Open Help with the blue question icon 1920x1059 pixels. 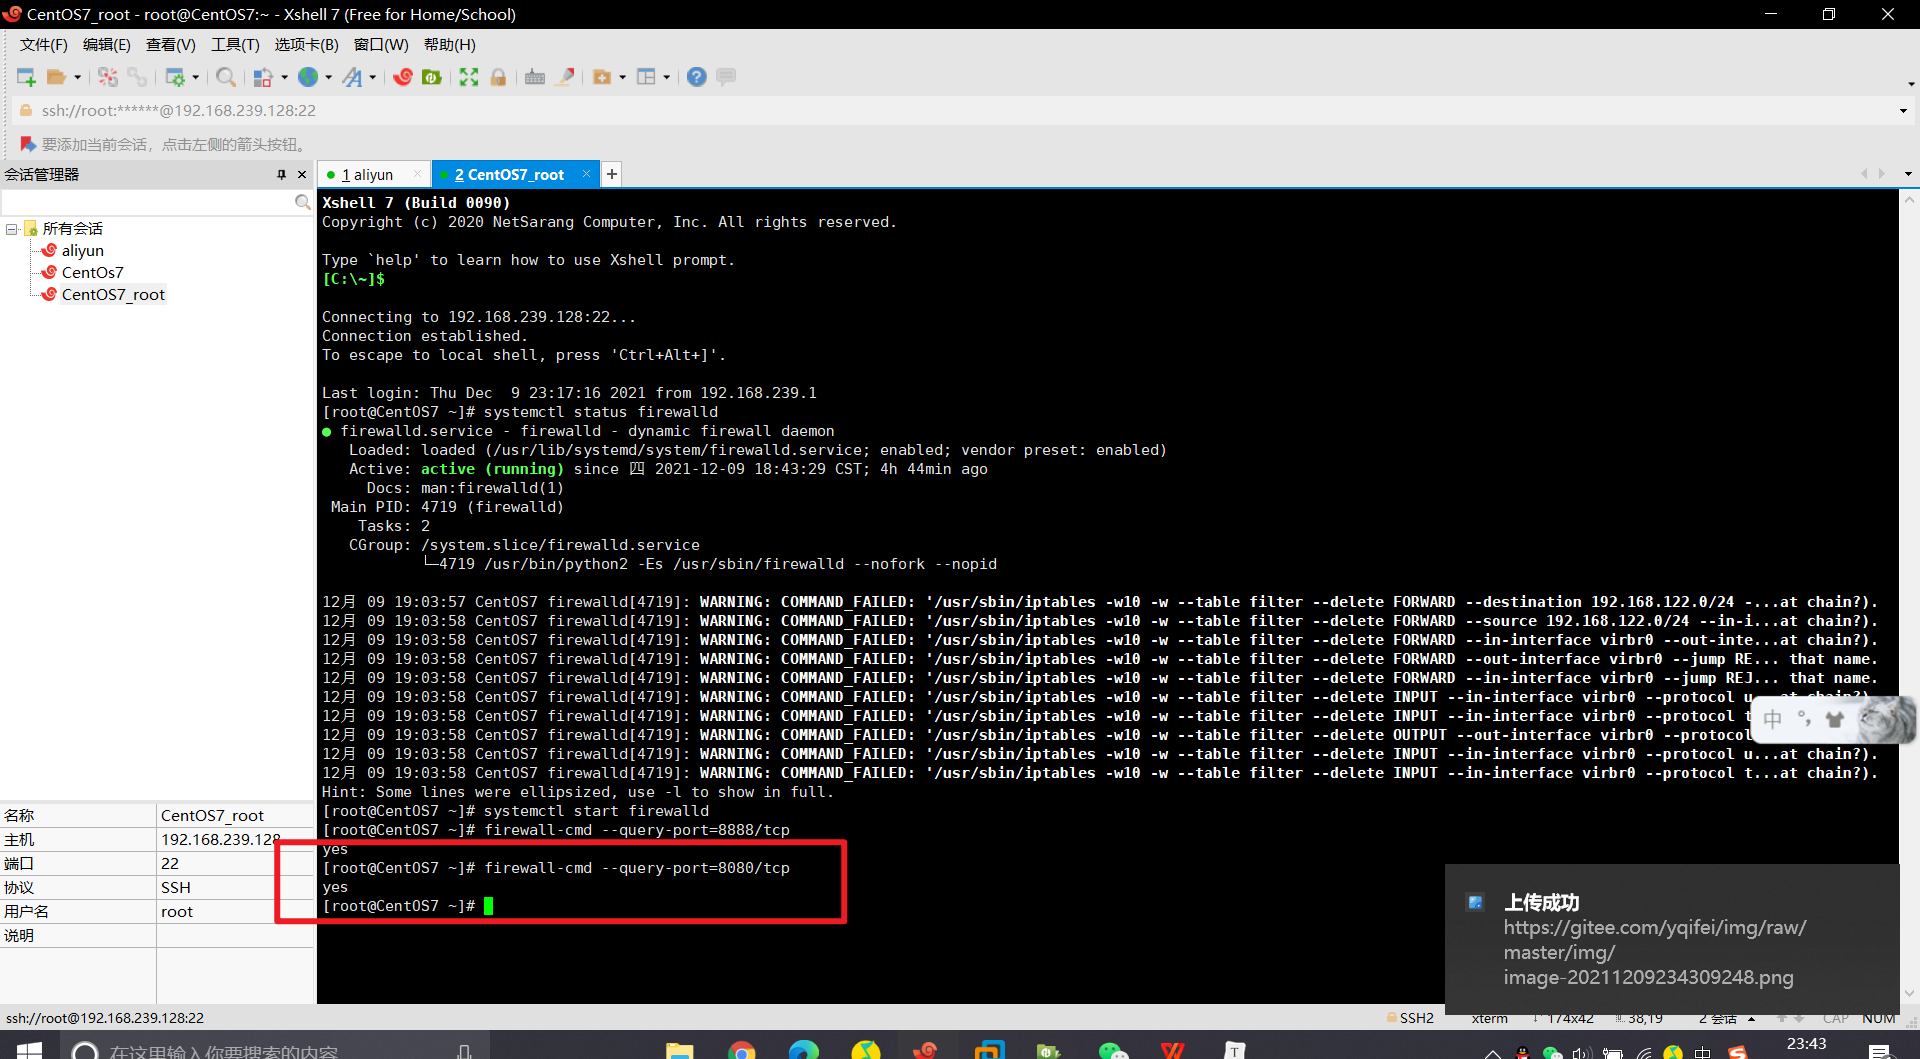point(697,77)
